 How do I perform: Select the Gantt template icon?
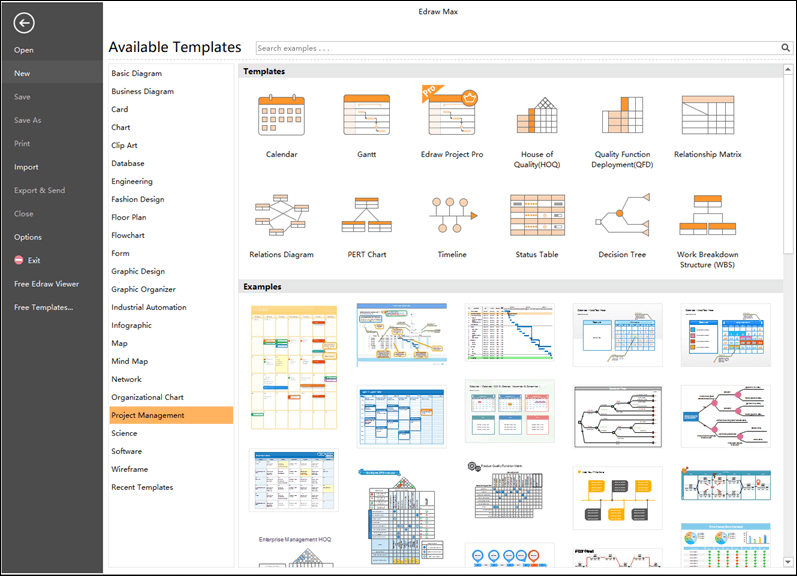pos(366,115)
